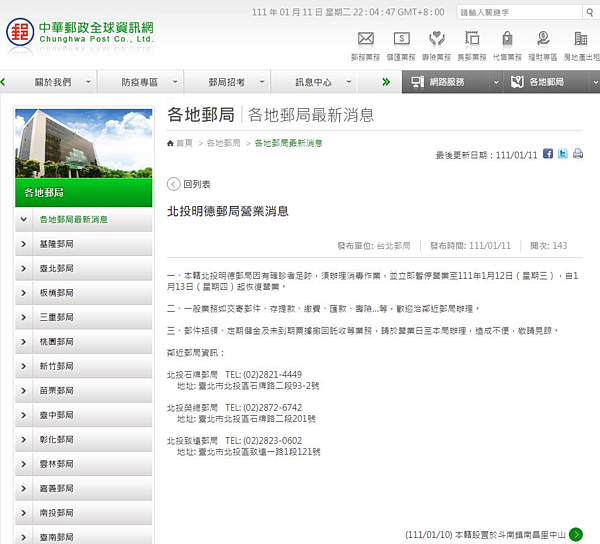600x544 pixels.
Task: Open the 房地產出租 building icon
Action: pyautogui.click(x=580, y=38)
